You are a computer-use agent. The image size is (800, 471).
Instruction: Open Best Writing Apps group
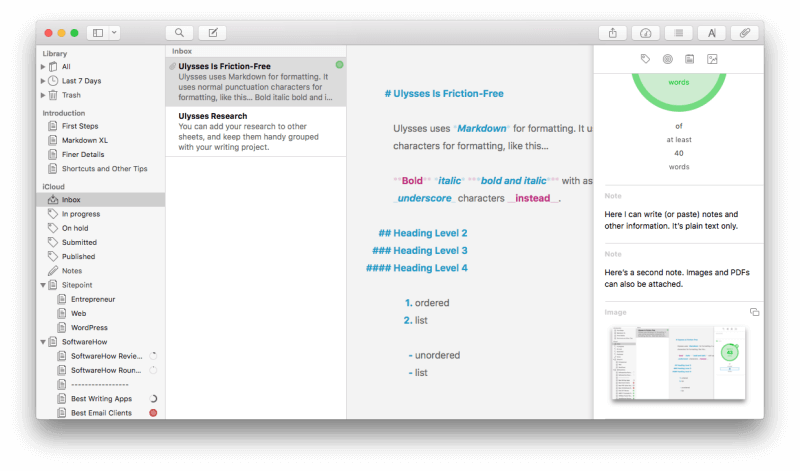pyautogui.click(x=101, y=399)
